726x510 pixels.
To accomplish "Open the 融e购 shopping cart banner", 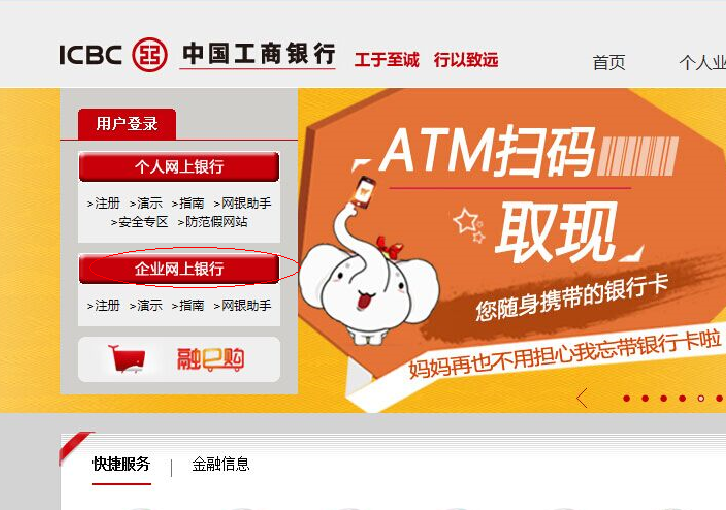I will point(179,359).
